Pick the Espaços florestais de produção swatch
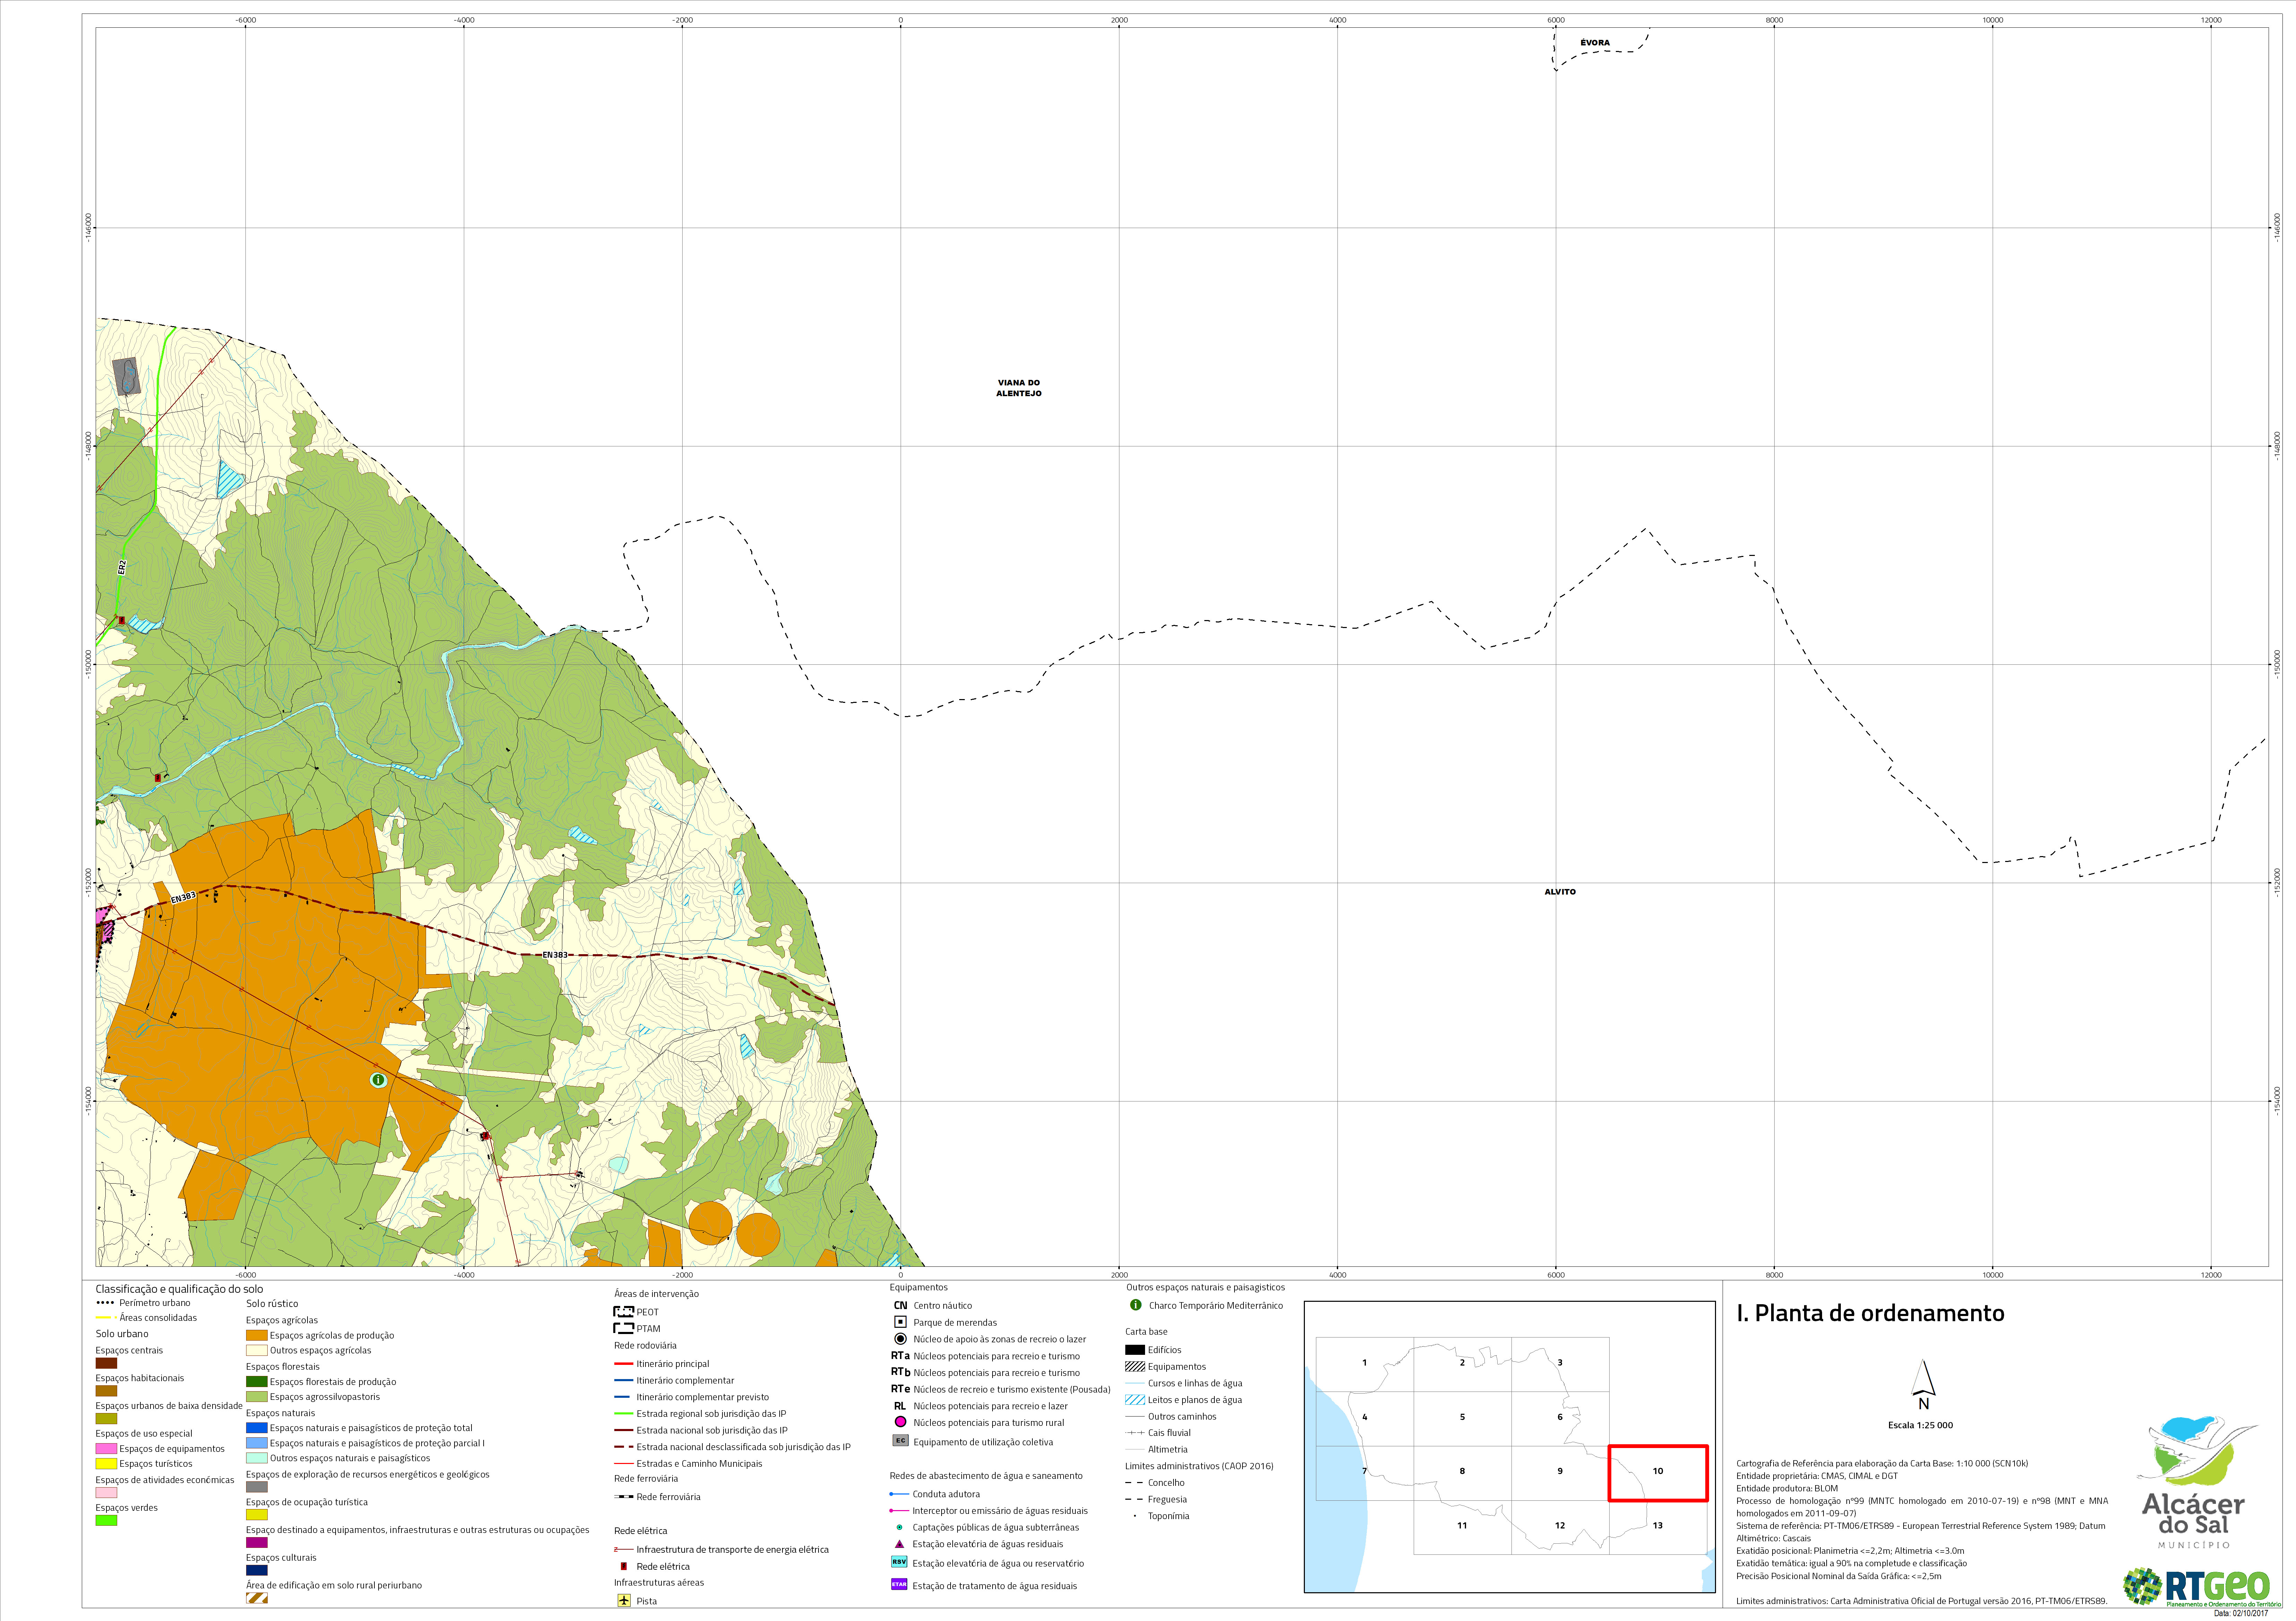Screen dimensions: 2296x1621 click(257, 1382)
